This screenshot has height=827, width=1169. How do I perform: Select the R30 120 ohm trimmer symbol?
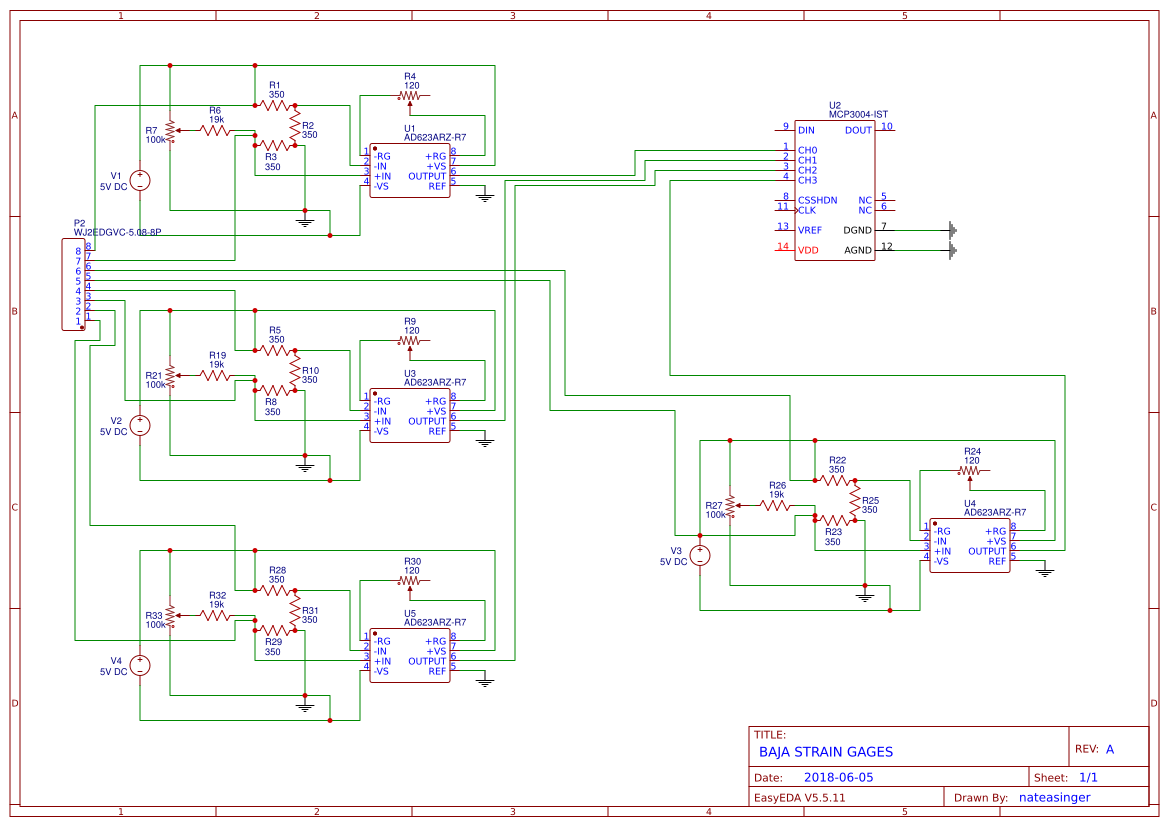click(410, 582)
